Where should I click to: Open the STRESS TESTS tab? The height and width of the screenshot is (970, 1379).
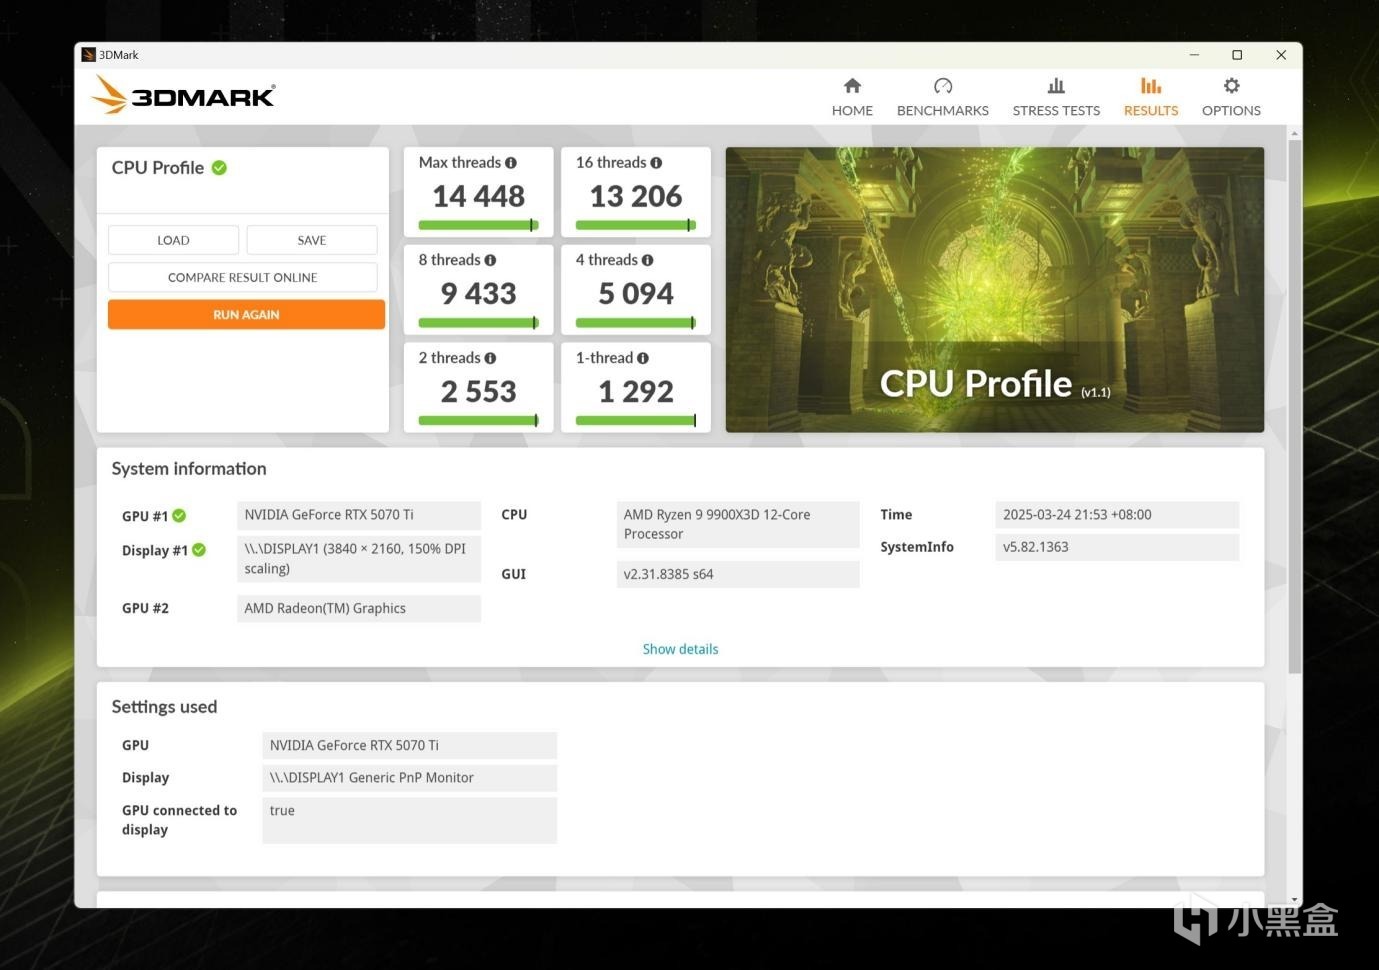tap(1056, 97)
